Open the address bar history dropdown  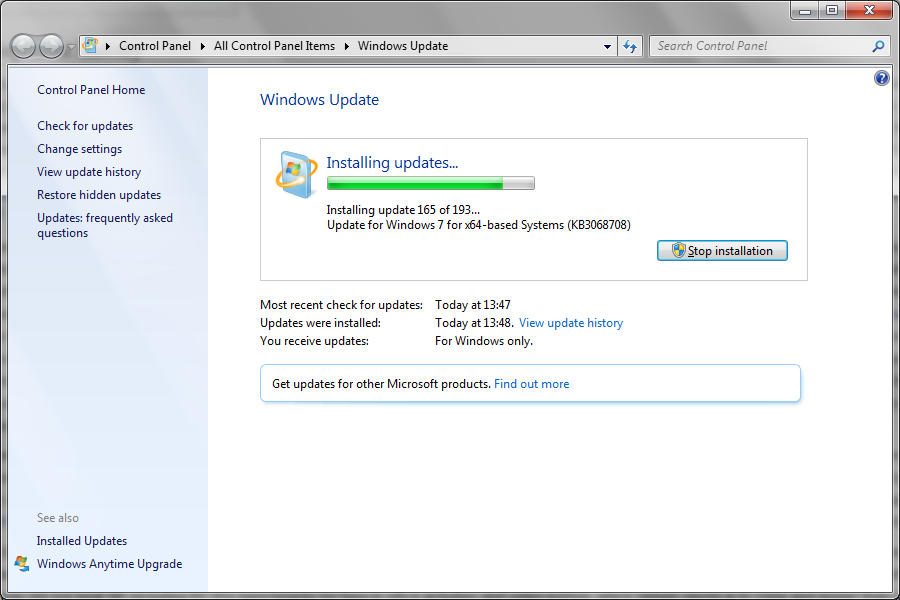607,47
